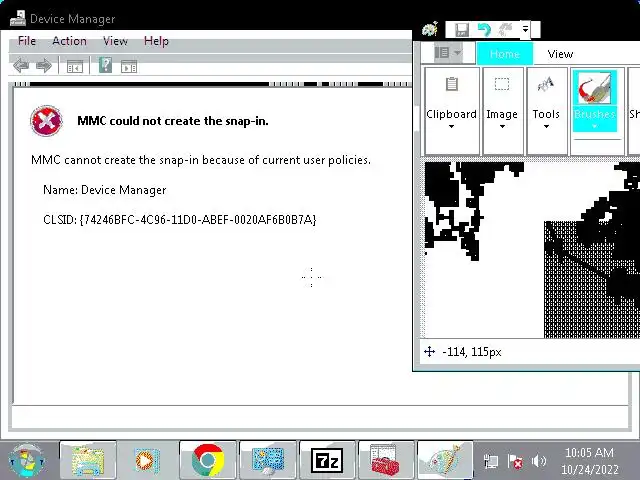Switch to the View tab in Paint

[x=560, y=54]
